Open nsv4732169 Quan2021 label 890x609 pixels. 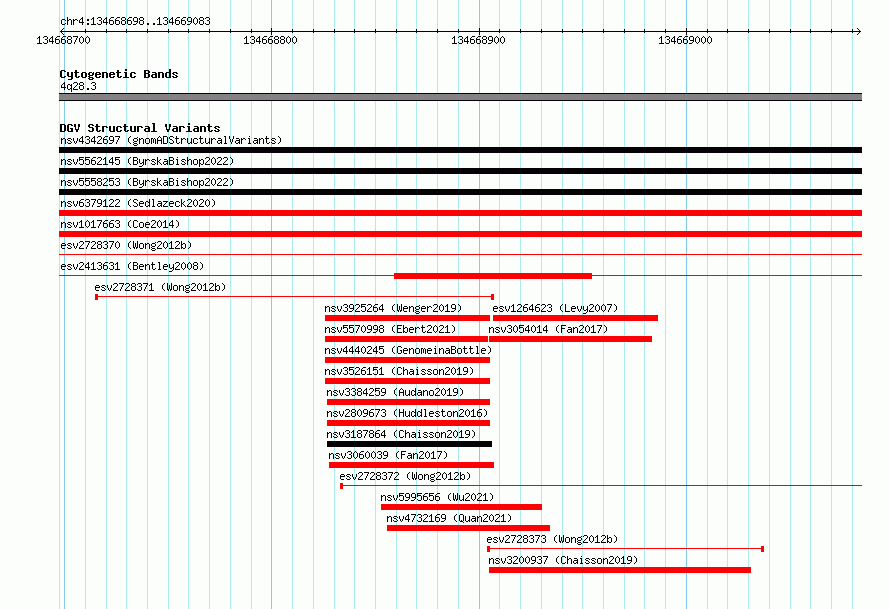point(449,518)
